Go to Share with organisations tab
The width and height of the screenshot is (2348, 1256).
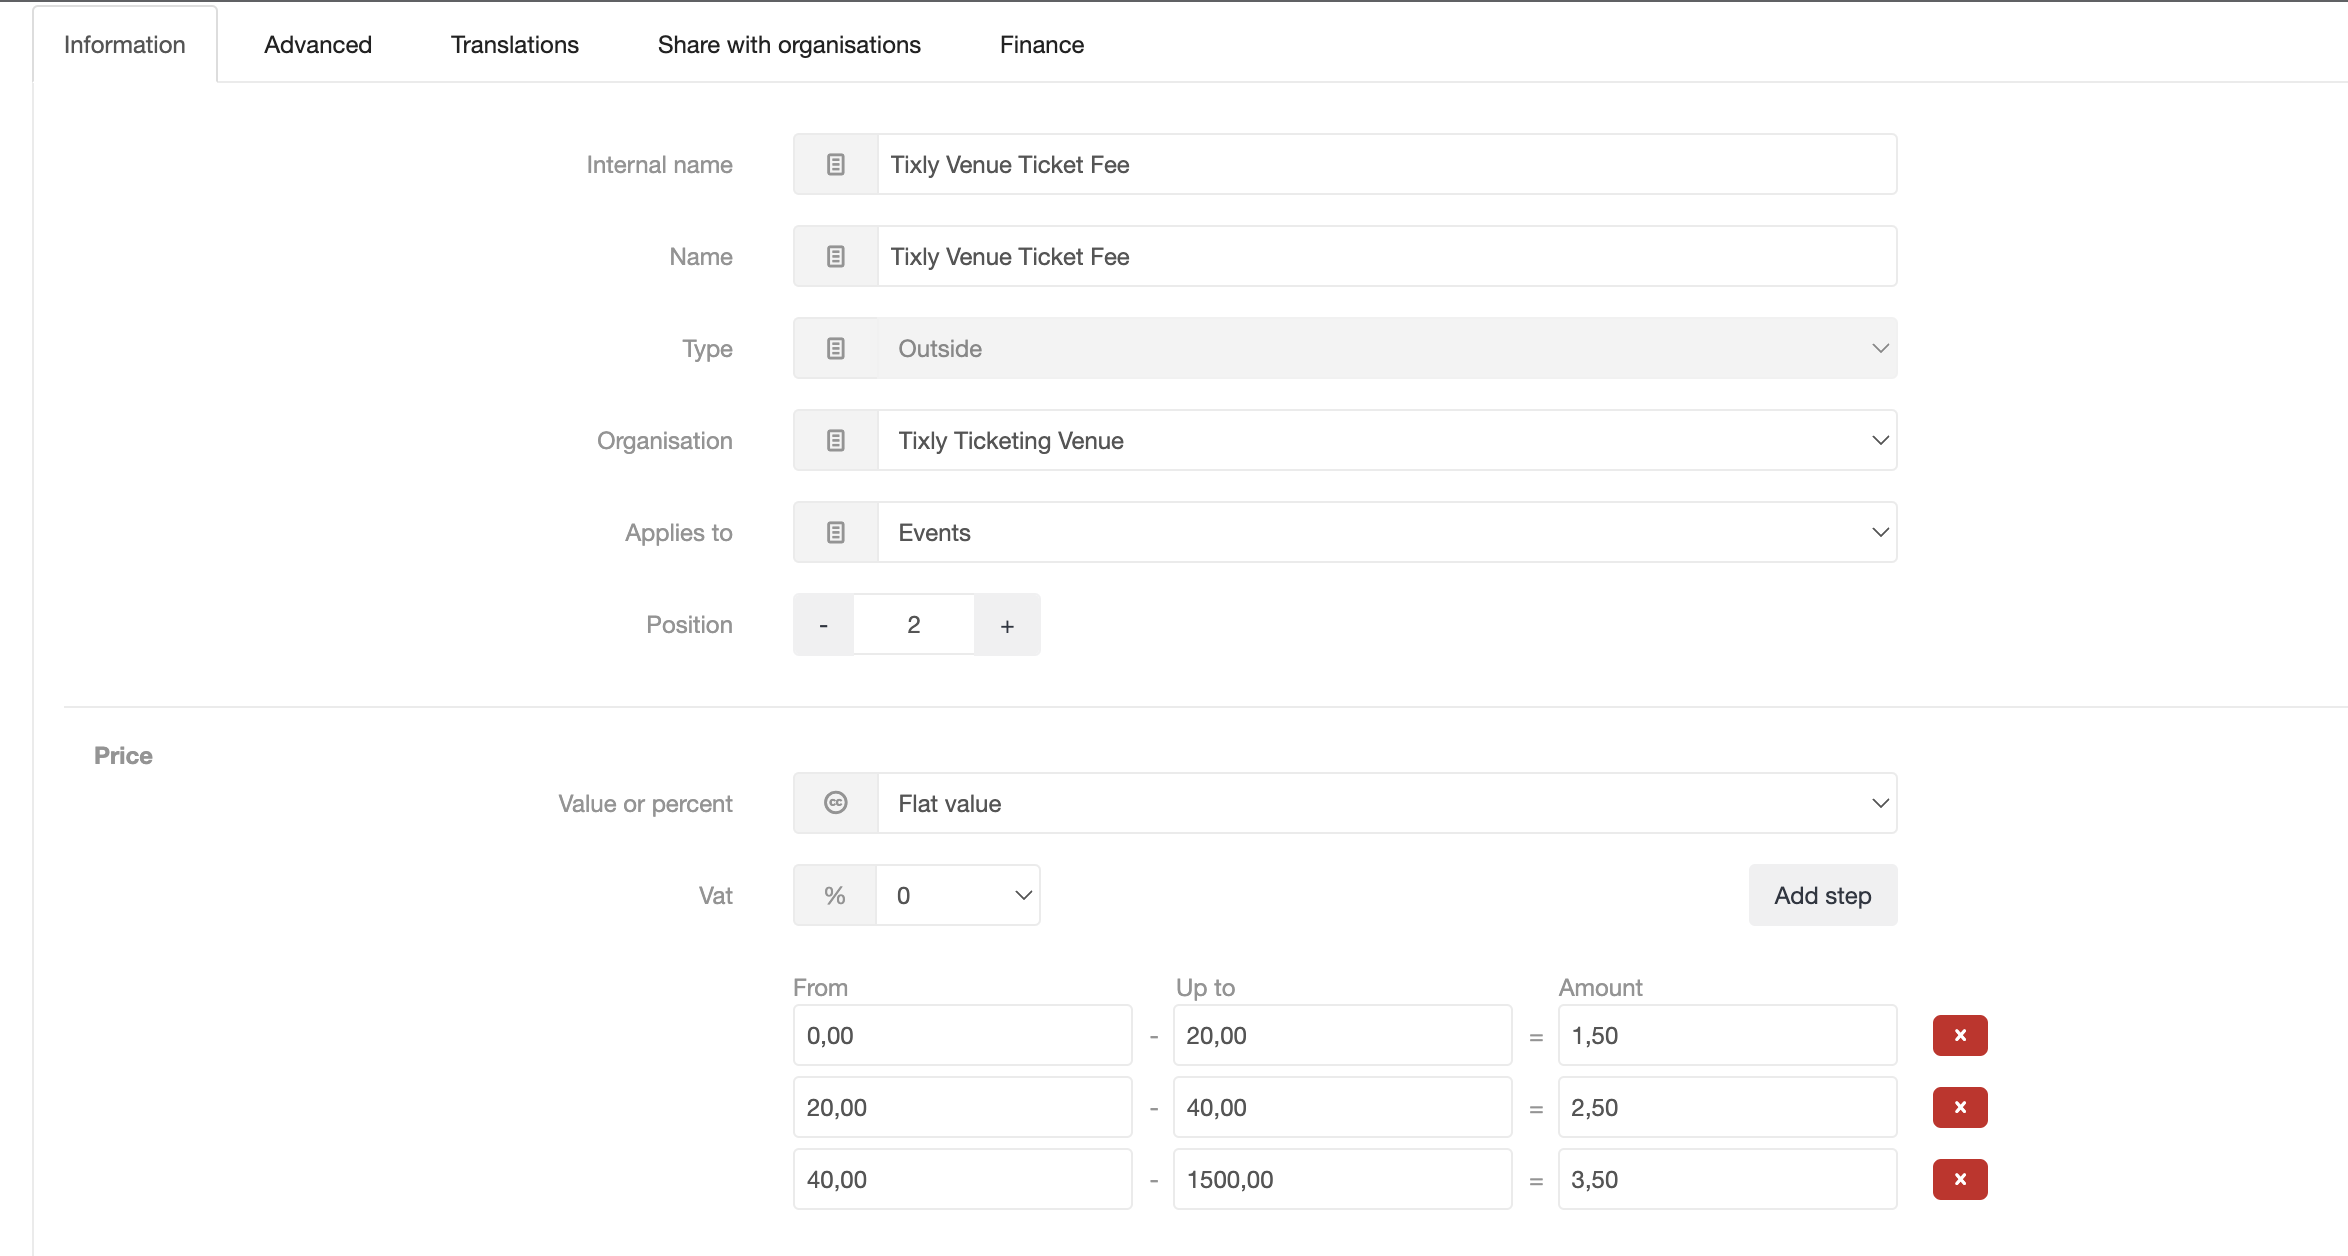[x=788, y=45]
